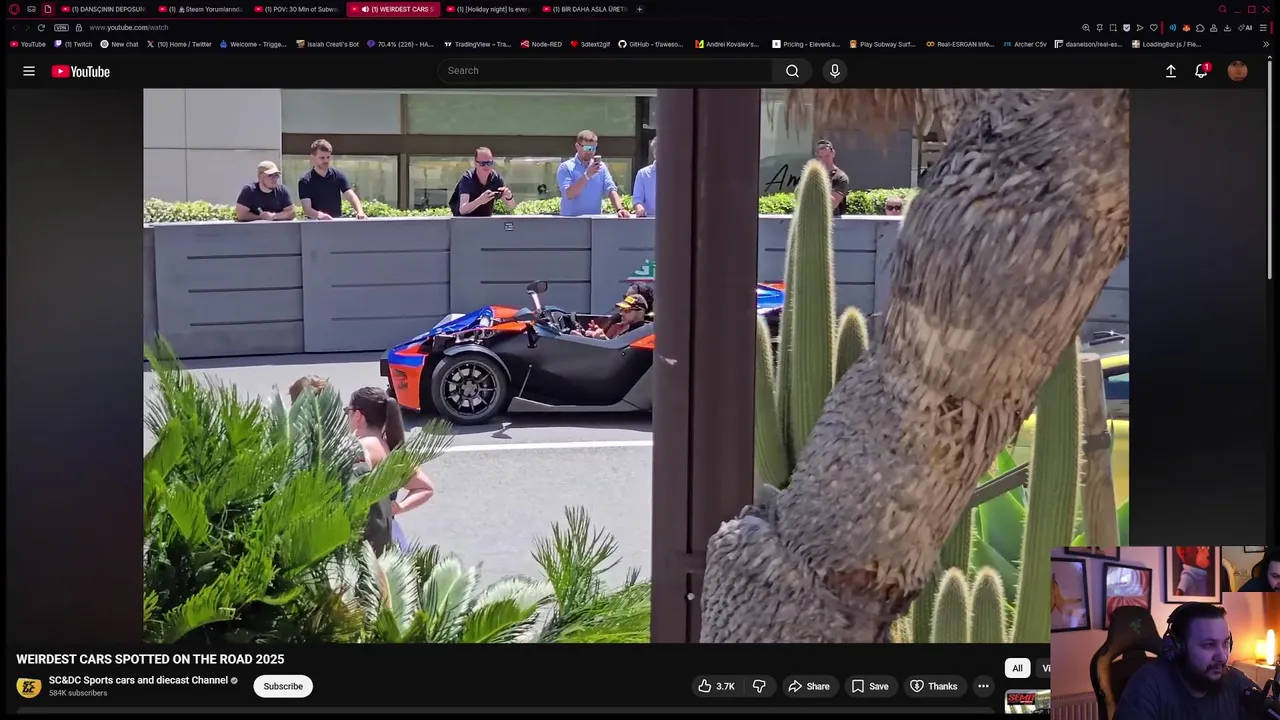Open SC&DC Sports cars and diecast Channel
This screenshot has width=1280, height=720.
coord(138,680)
